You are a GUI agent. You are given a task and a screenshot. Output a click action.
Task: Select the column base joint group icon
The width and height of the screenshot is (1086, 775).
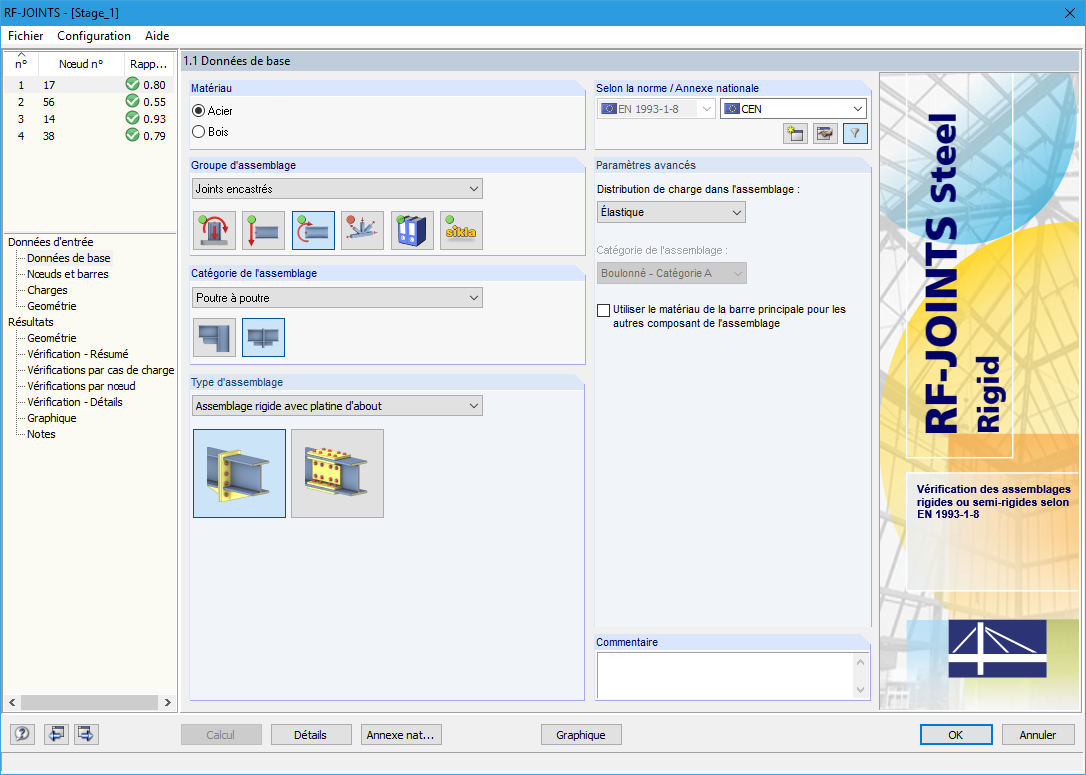(x=215, y=231)
